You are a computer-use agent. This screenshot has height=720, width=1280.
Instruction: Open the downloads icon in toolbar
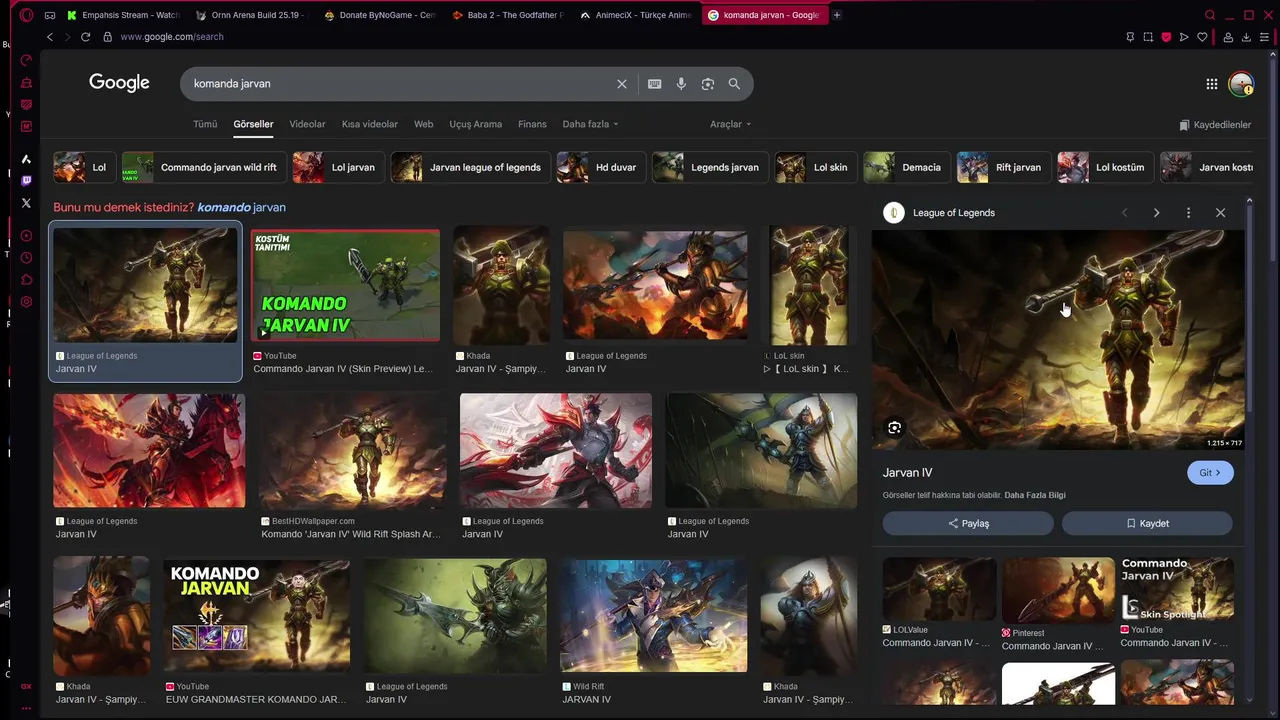point(1246,37)
